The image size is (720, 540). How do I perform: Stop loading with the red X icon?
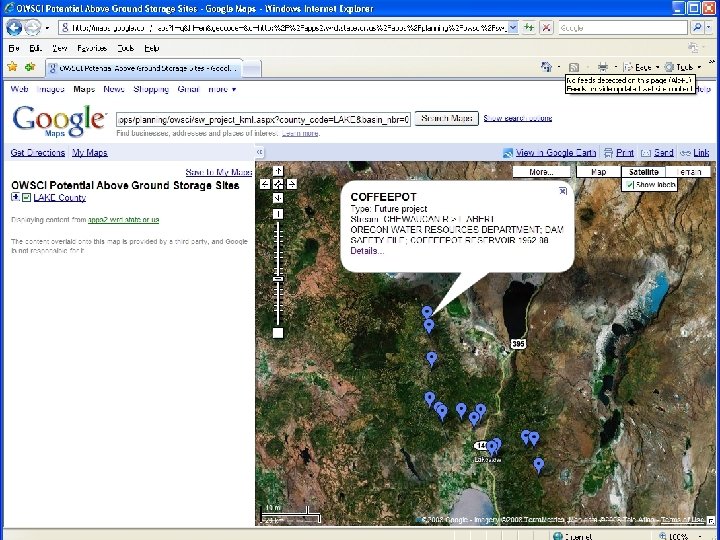546,28
